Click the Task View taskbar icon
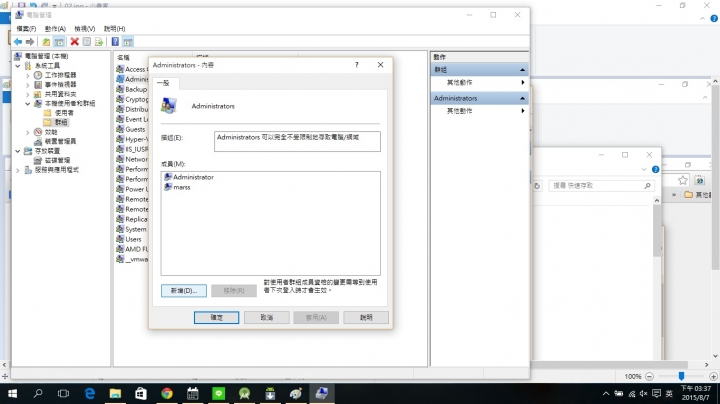The height and width of the screenshot is (404, 720). (63, 393)
